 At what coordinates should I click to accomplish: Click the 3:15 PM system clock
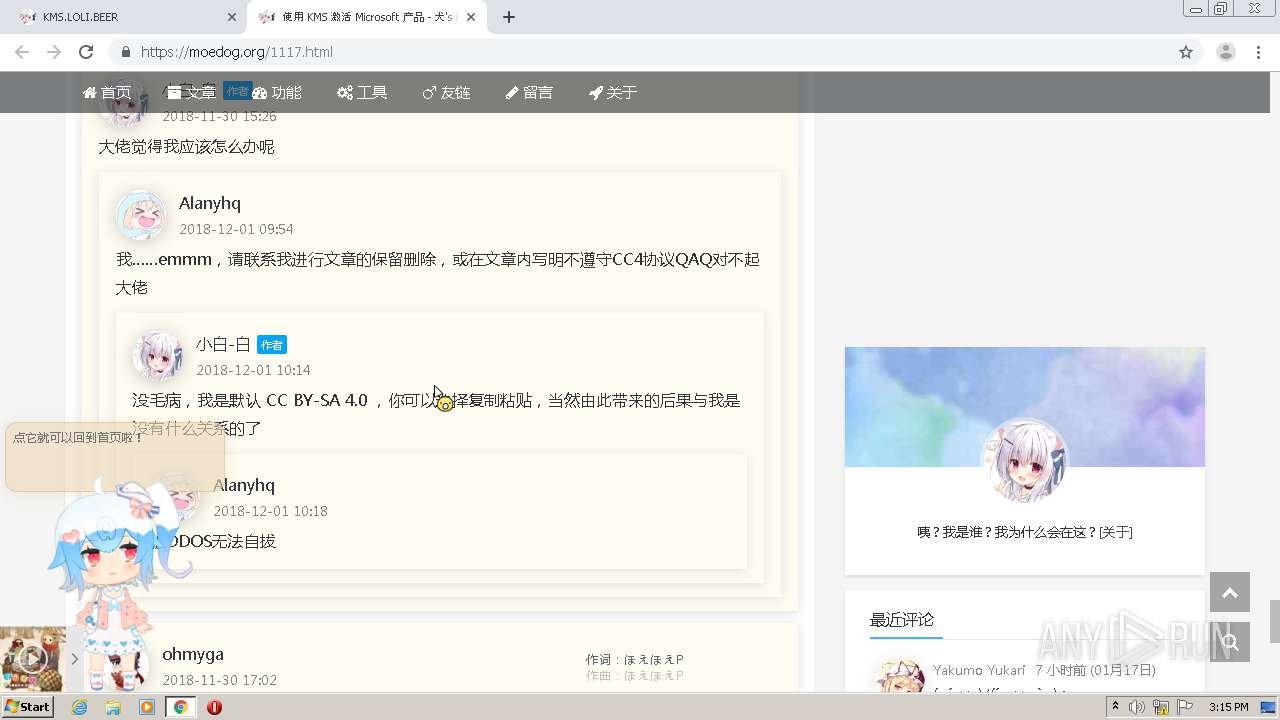1228,707
